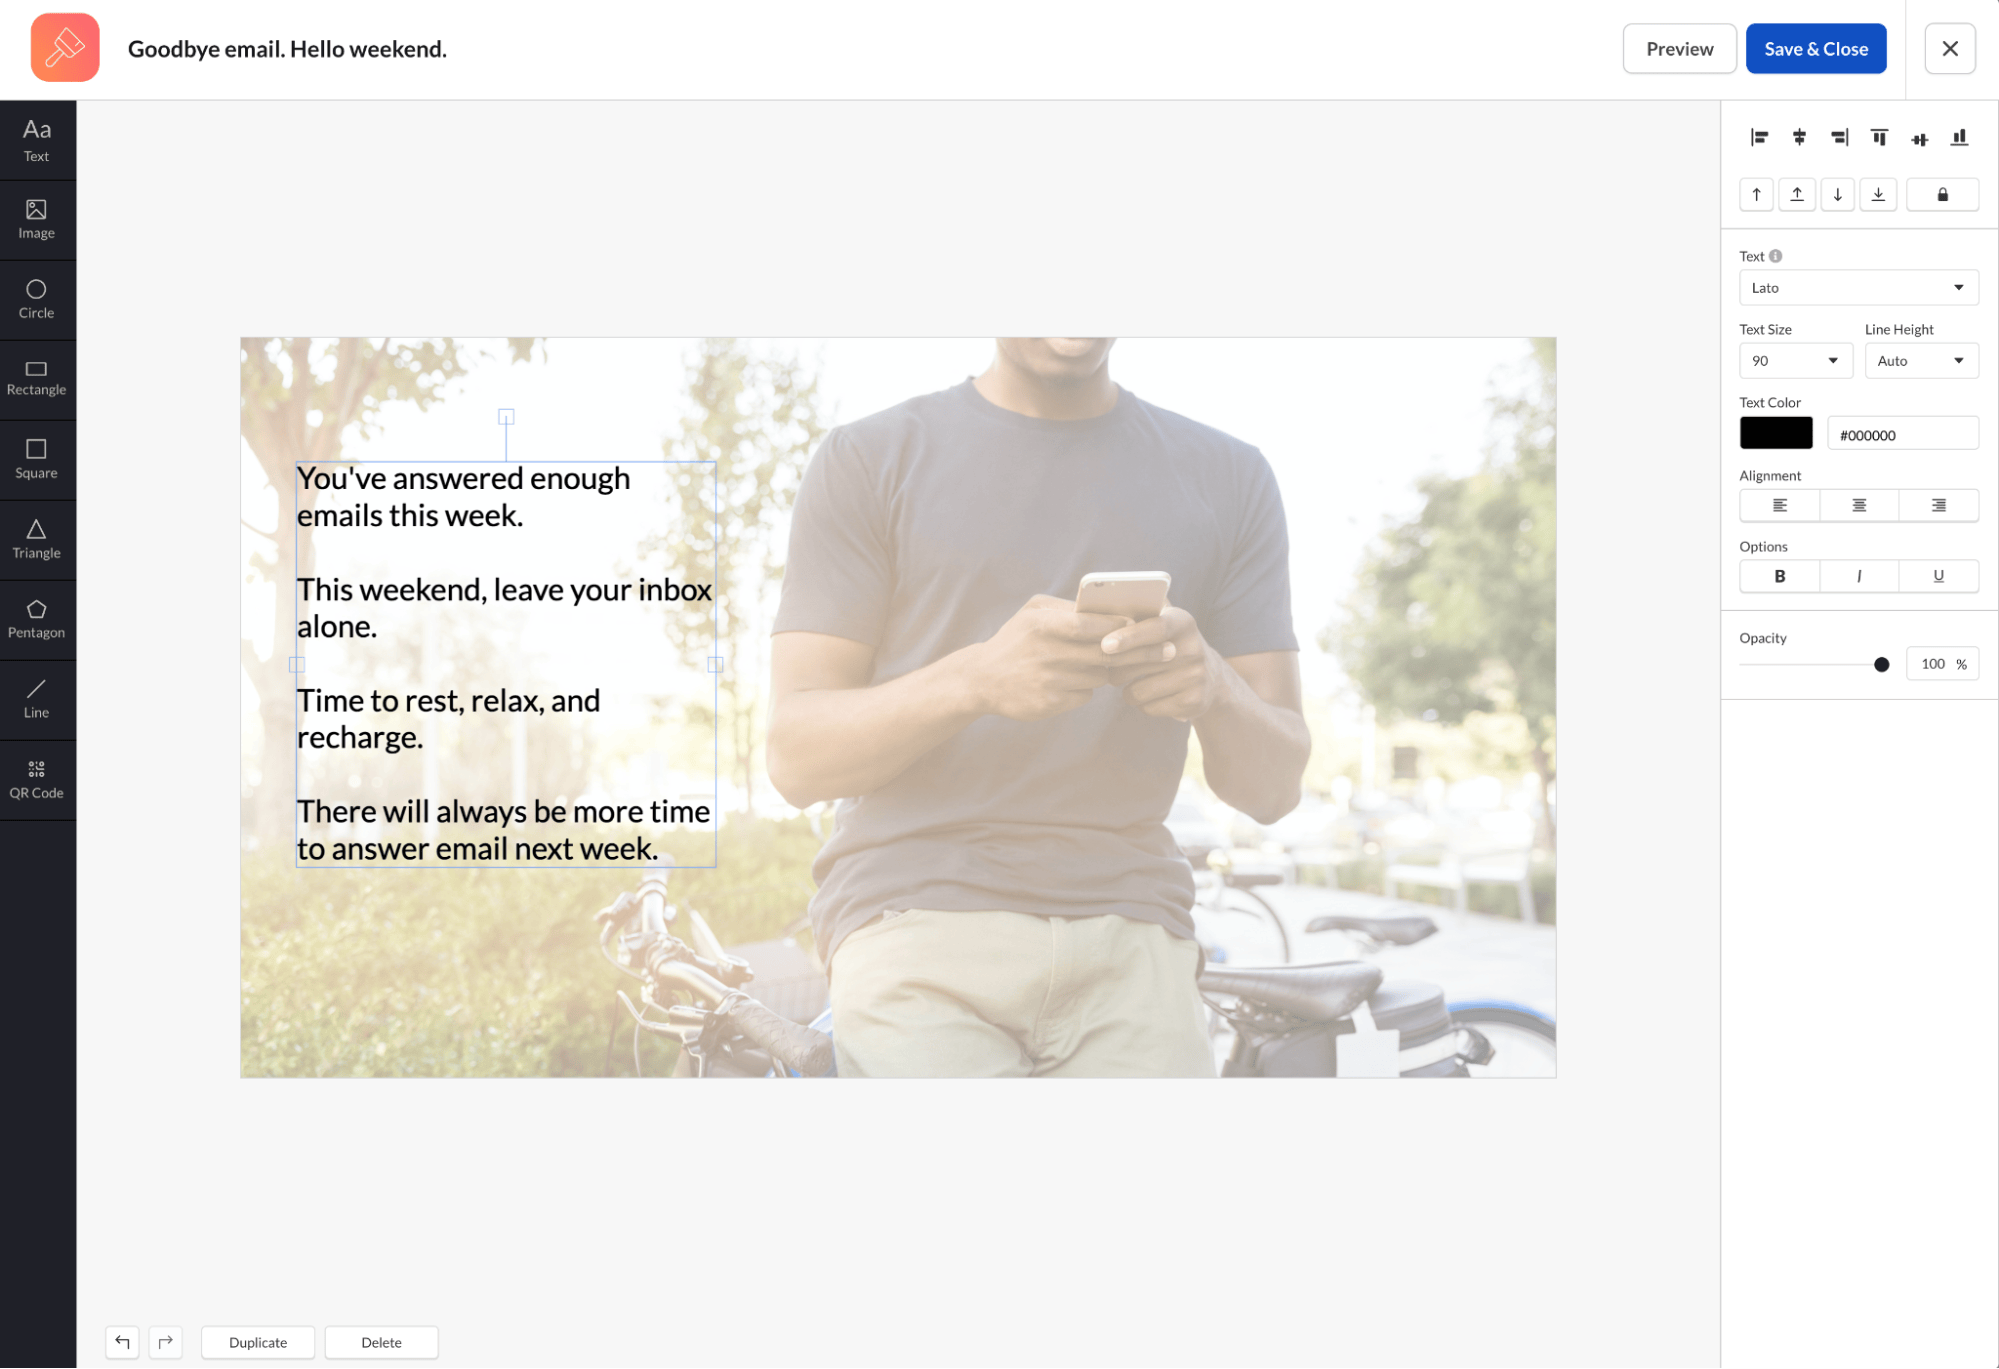Open the Lato font dropdown

1858,287
